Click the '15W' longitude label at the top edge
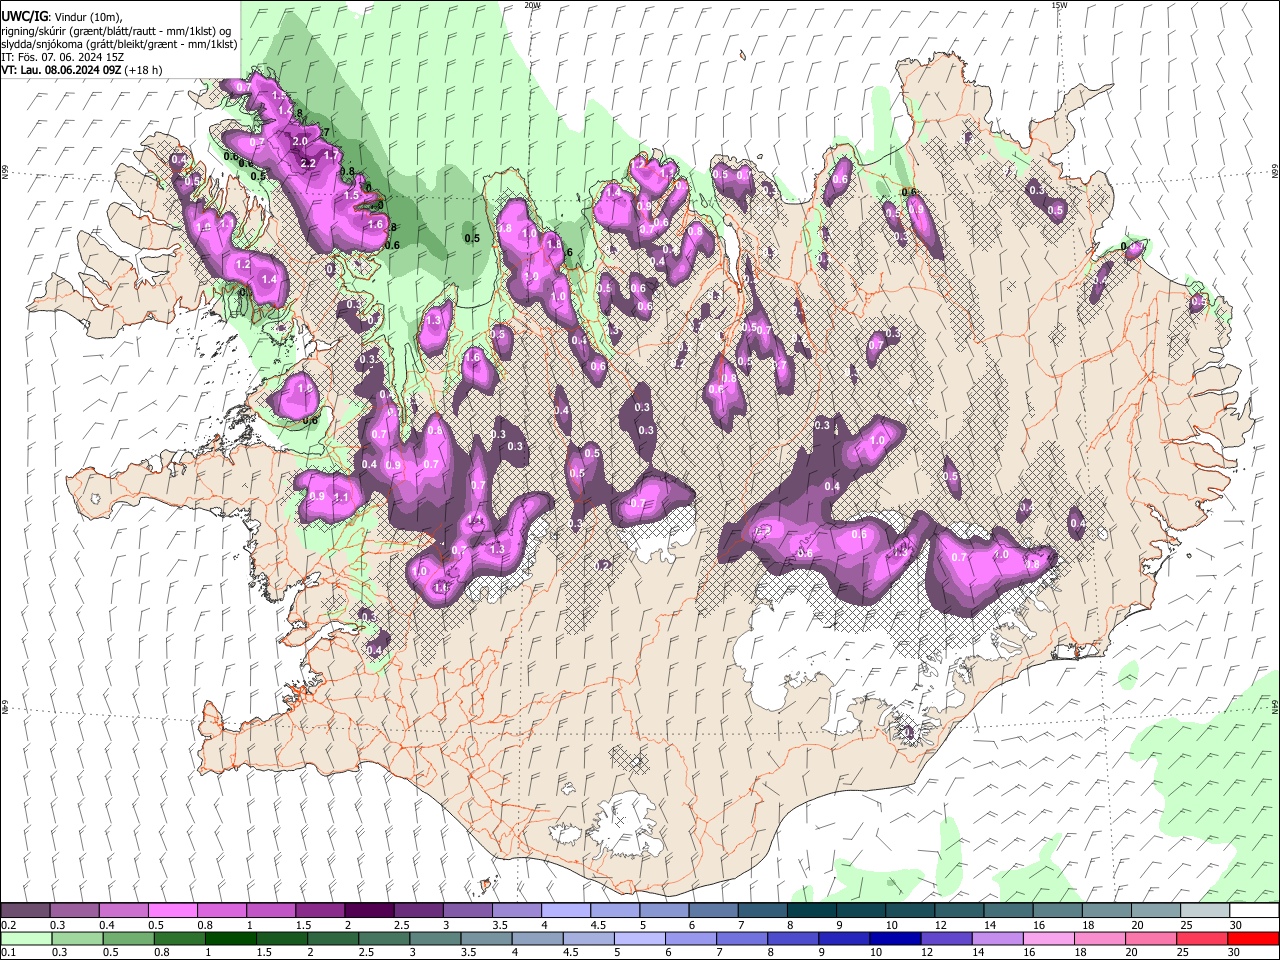This screenshot has height=960, width=1280. (x=1059, y=5)
